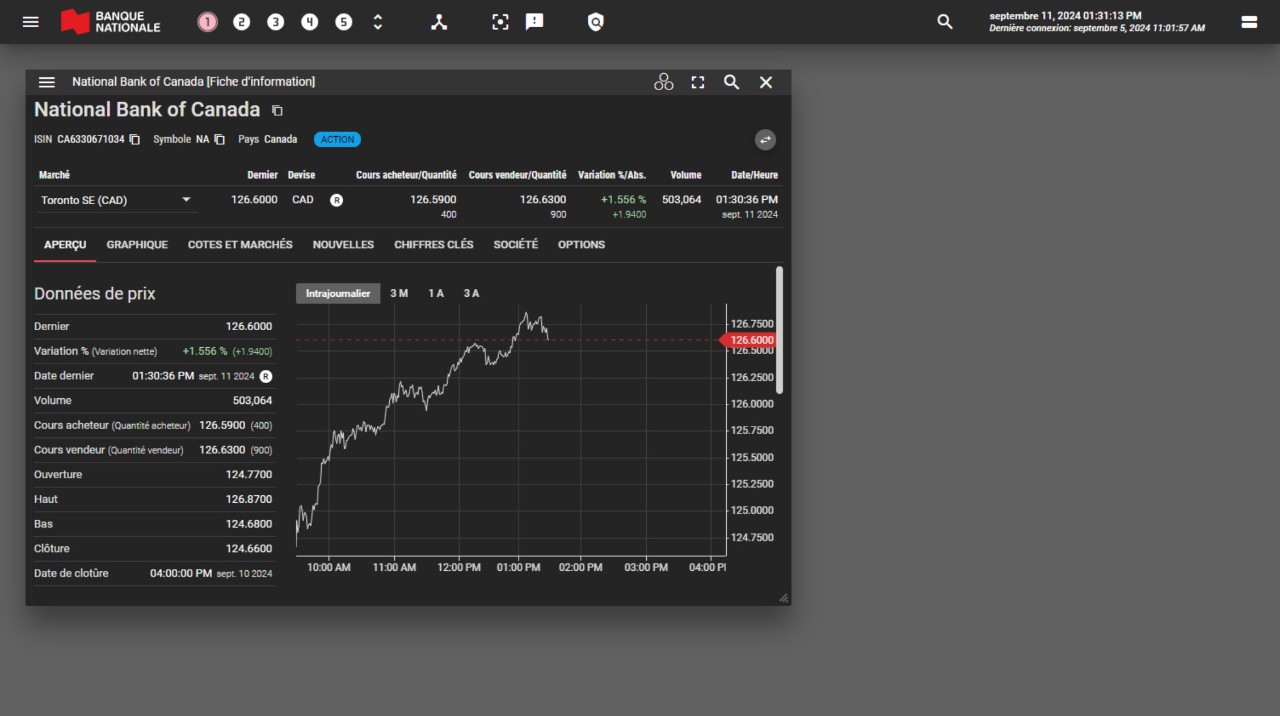Screen dimensions: 1280x716
Task: Open the factsheet window hamburger menu
Action: click(47, 82)
